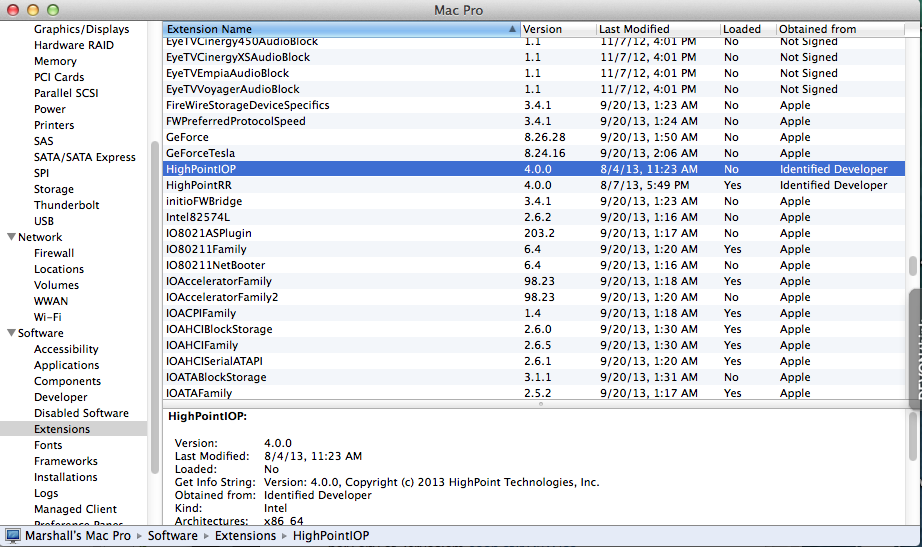Viewport: 922px width, 547px height.
Task: Select Hardware RAID in the sidebar
Action: point(74,45)
